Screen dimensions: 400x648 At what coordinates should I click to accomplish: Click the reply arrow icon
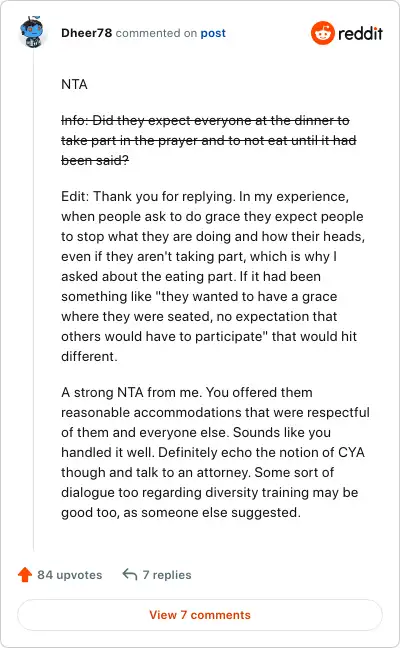(130, 574)
